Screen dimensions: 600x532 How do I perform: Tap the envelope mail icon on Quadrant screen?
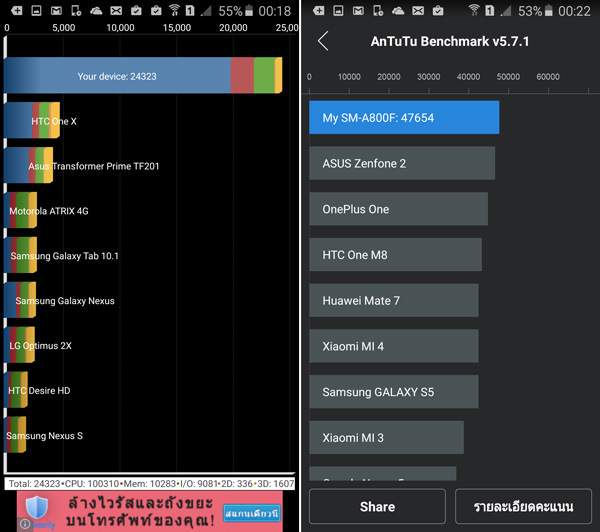tap(116, 11)
